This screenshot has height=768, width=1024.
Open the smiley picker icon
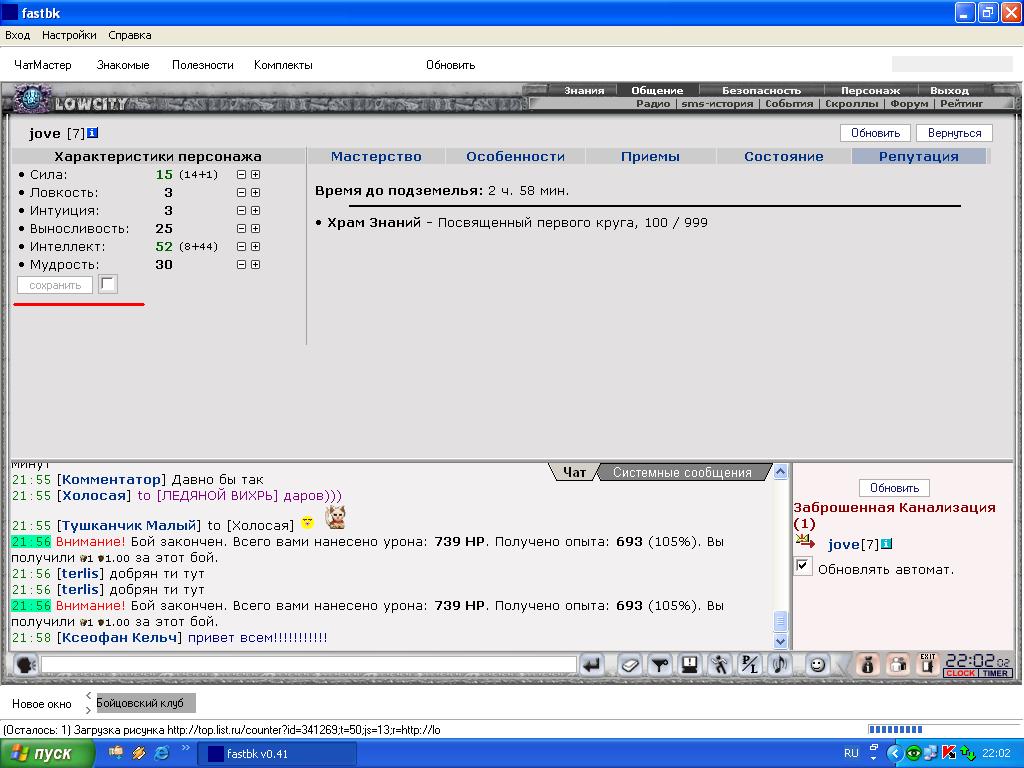click(x=817, y=665)
